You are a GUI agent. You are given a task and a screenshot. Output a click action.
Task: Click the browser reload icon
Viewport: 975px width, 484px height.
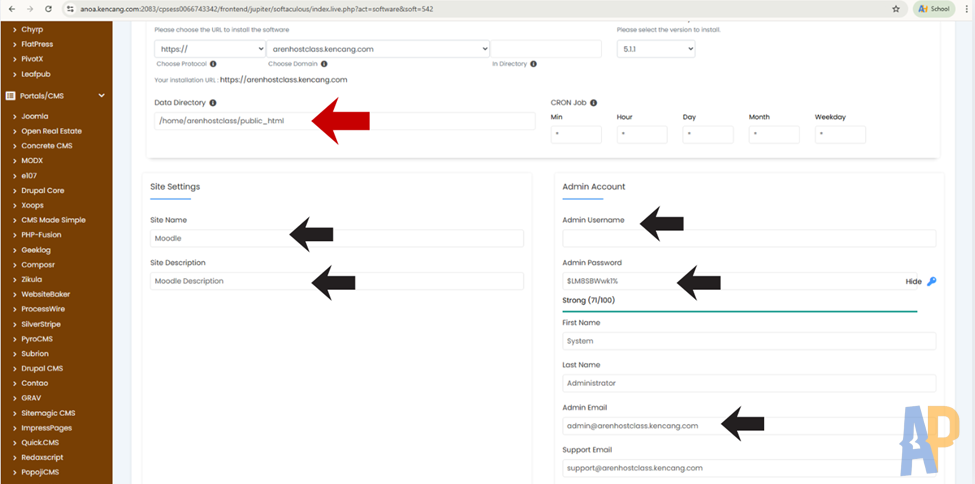[x=48, y=8]
